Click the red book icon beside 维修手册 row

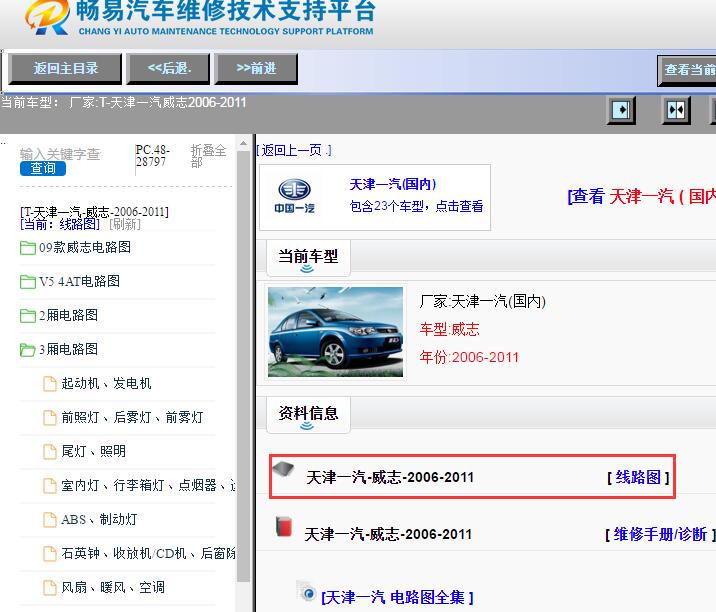tap(284, 526)
